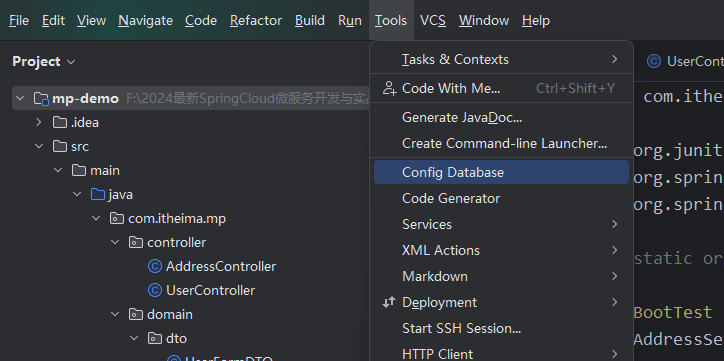This screenshot has width=724, height=361.
Task: Collapse the domain package
Action: point(115,314)
